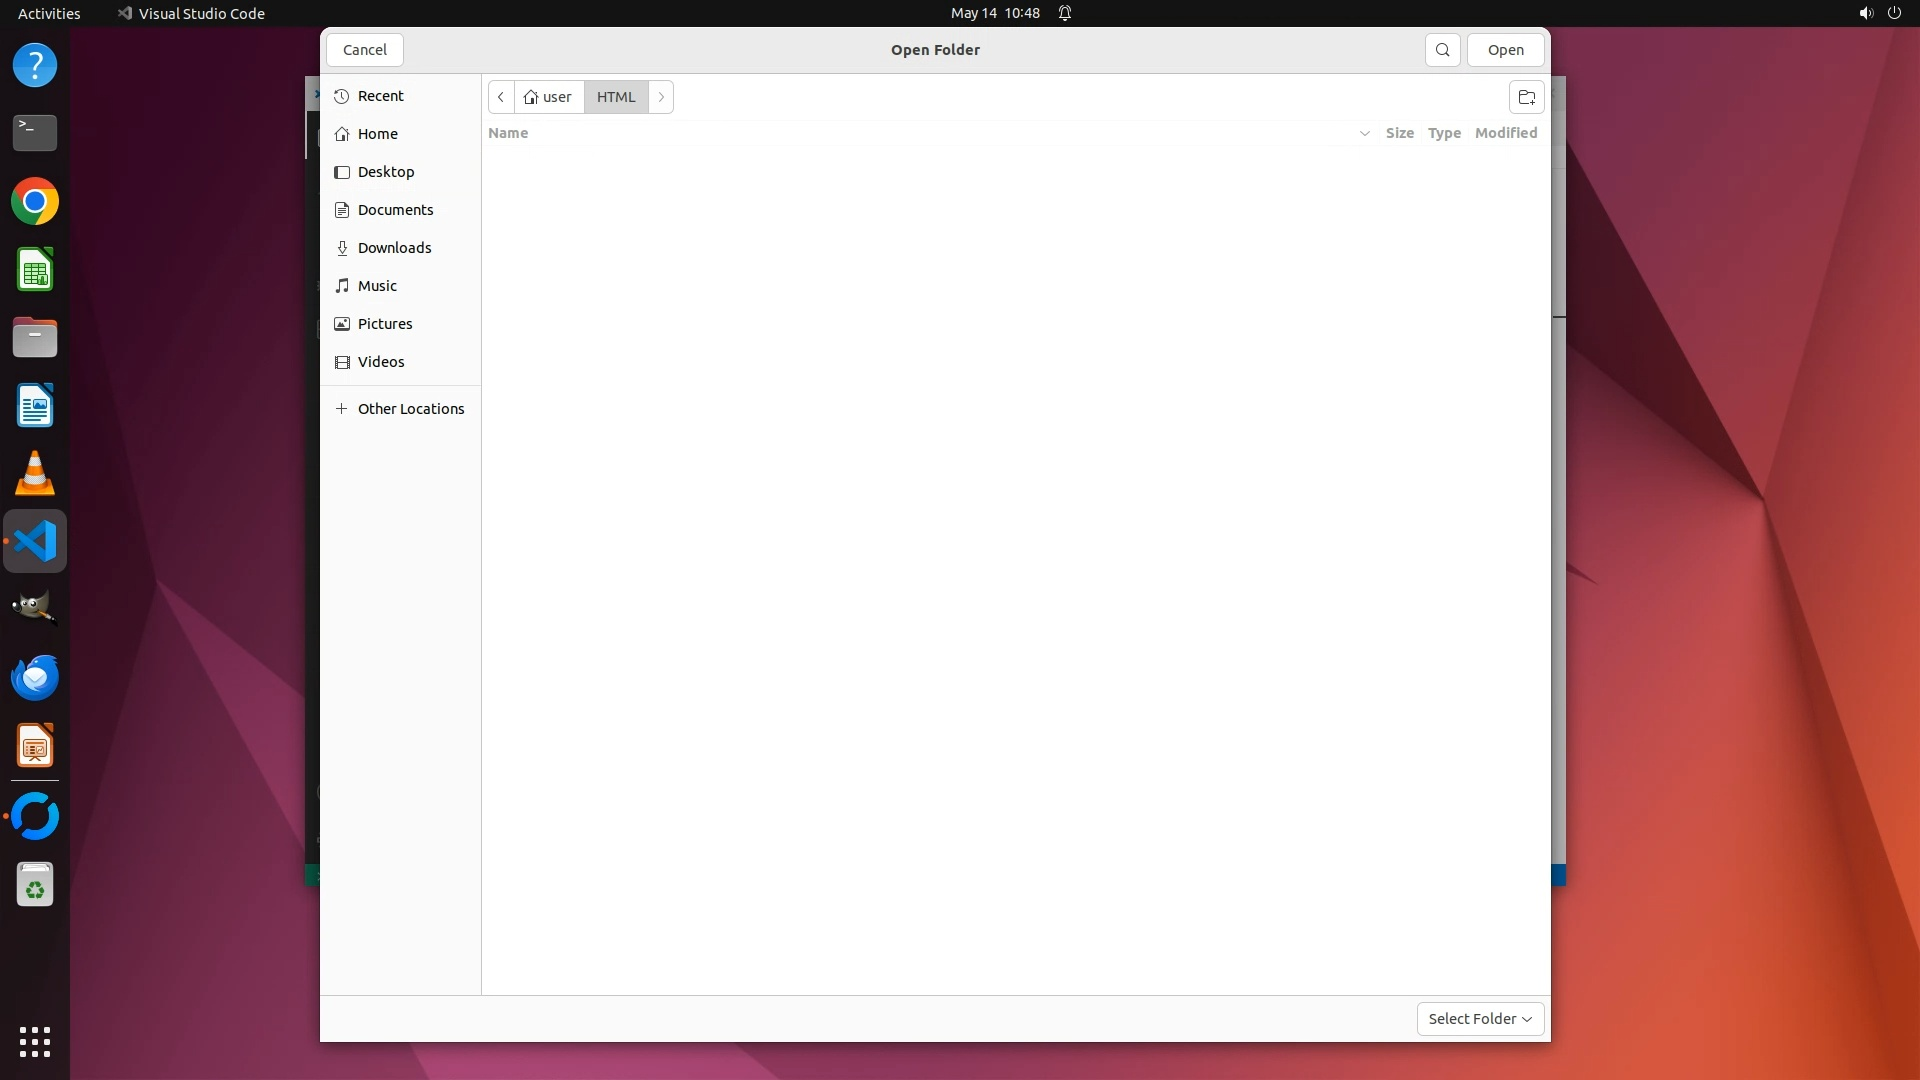Go forward with the right arrow path button
1920x1080 pixels.
coord(661,97)
